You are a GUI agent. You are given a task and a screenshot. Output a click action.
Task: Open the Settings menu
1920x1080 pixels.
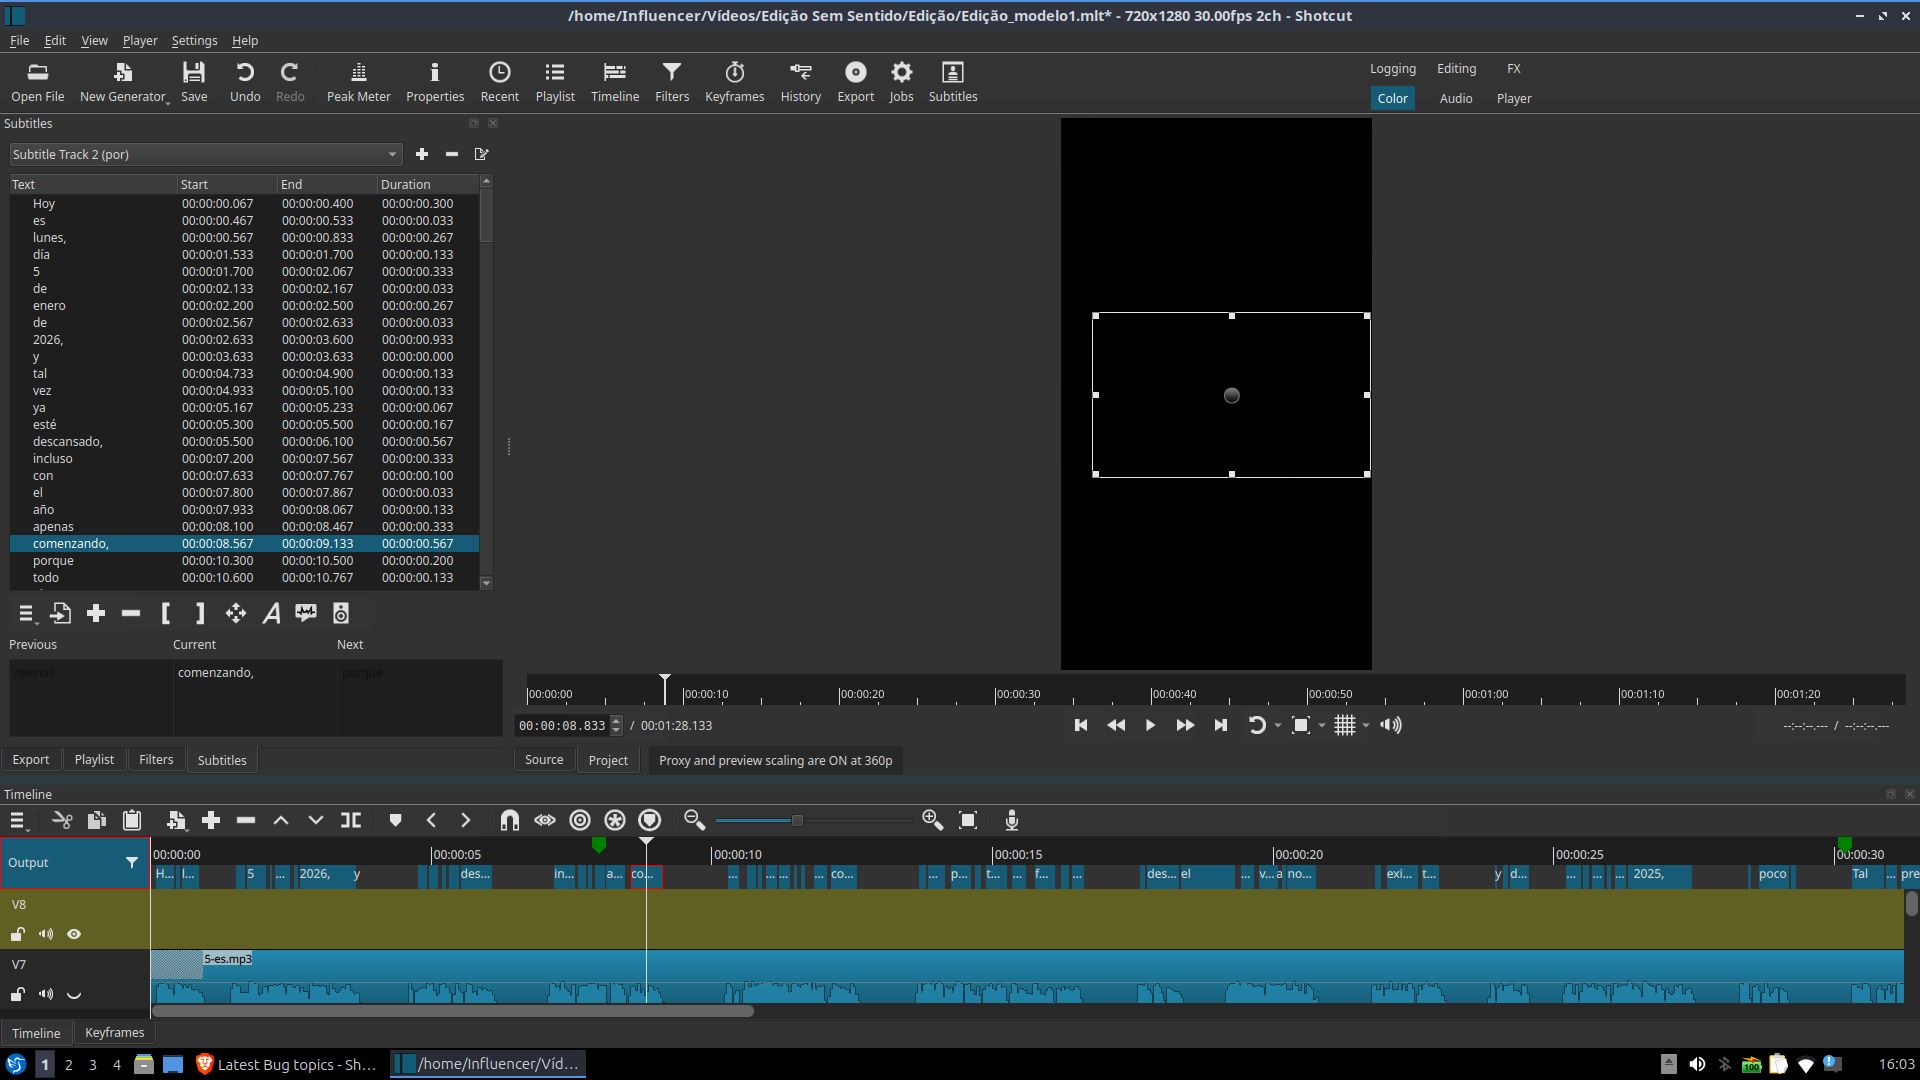(194, 40)
